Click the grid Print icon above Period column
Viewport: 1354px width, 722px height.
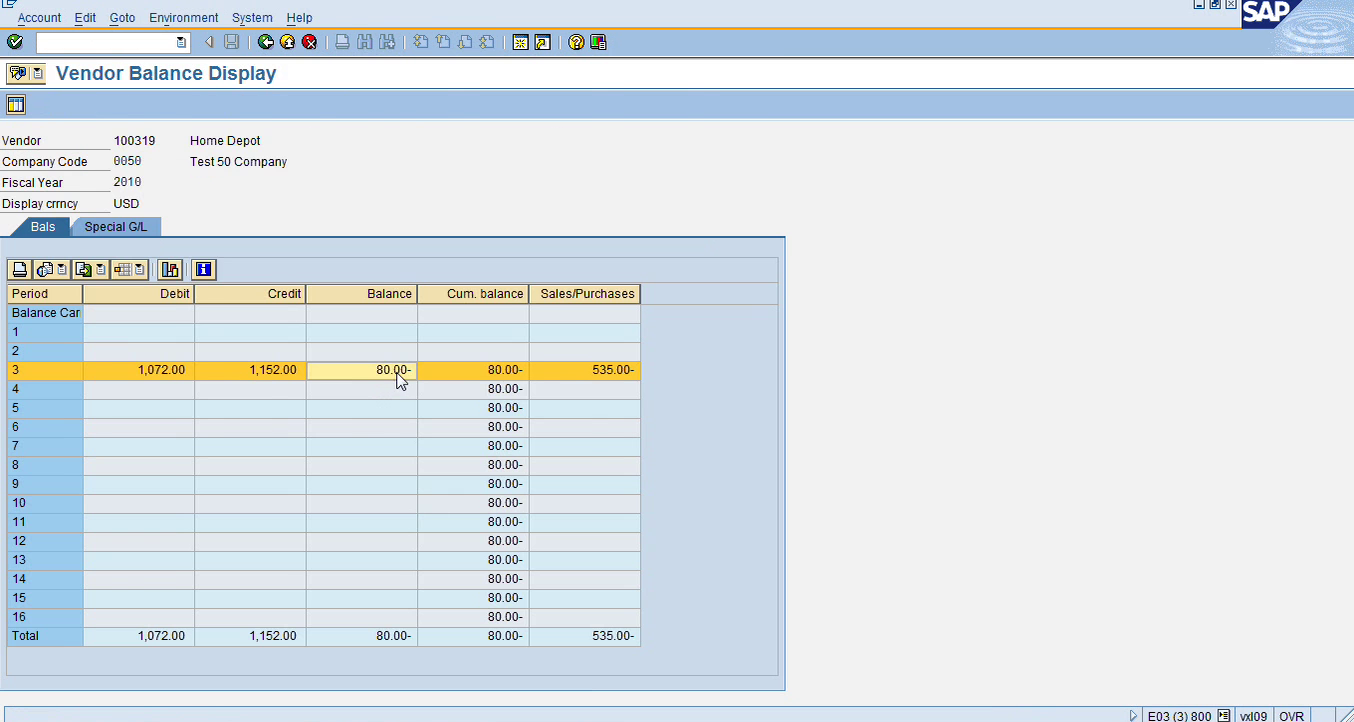[x=19, y=269]
